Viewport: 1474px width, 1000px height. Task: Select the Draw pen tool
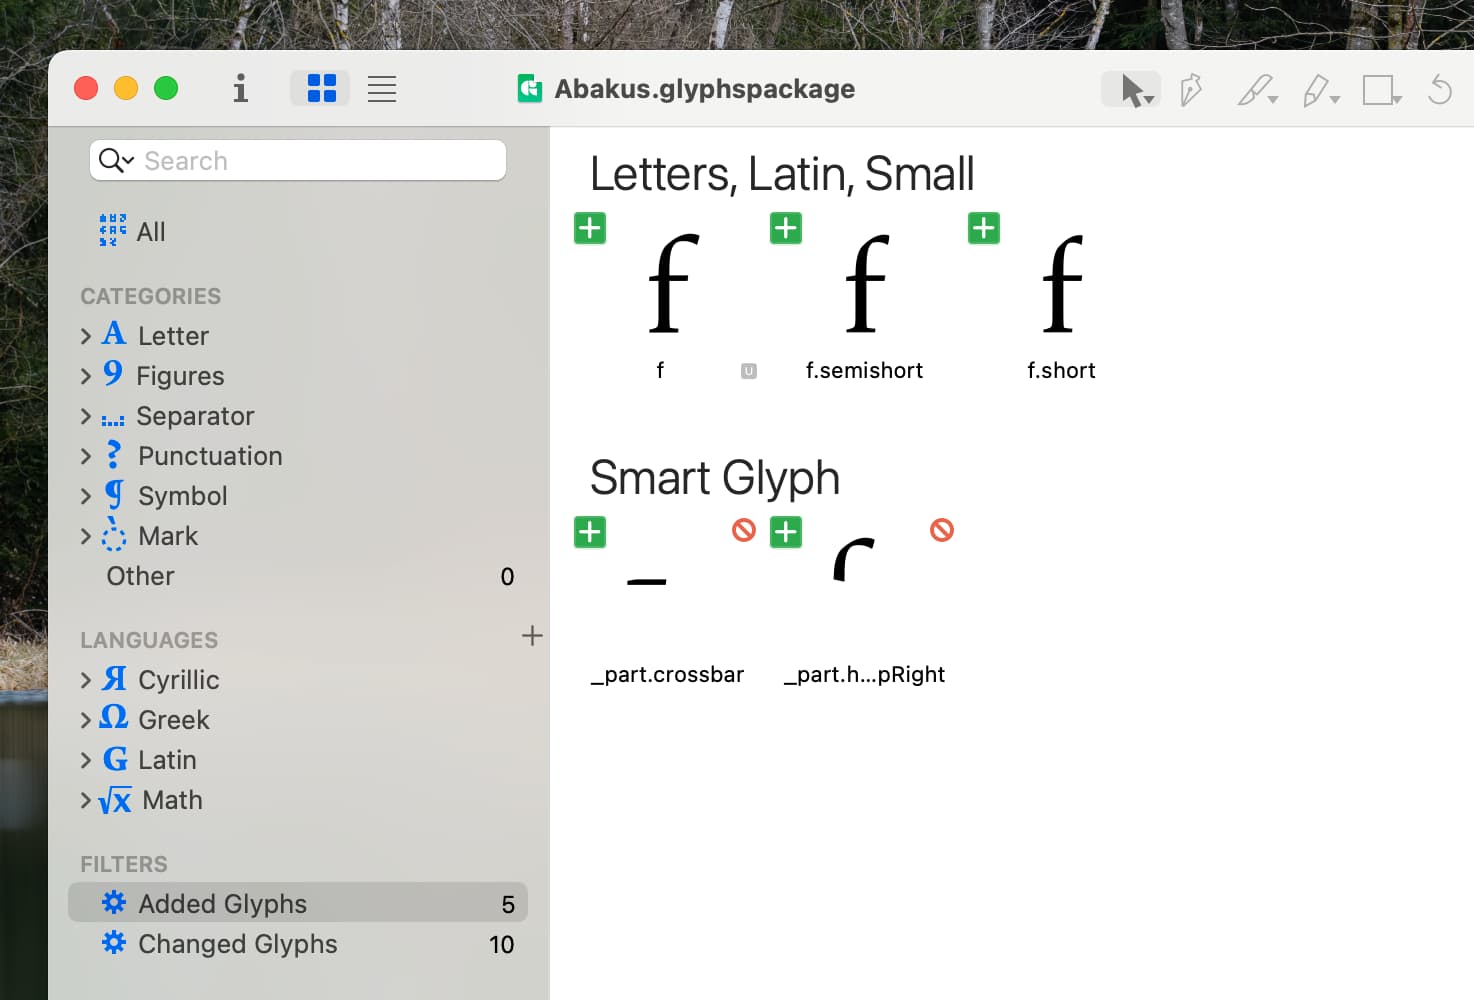click(1190, 90)
